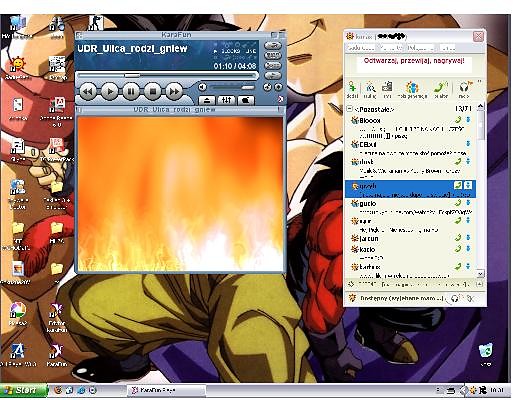Click Tlen contact list scroll down arrow
The height and width of the screenshot is (400, 513).
(480, 274)
